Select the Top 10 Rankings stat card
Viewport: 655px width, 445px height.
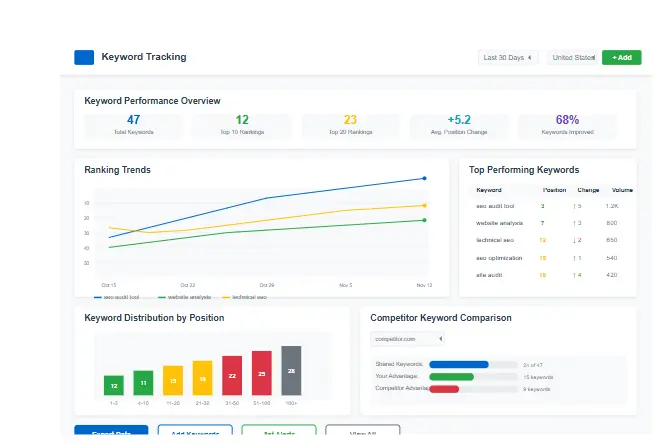tap(242, 125)
